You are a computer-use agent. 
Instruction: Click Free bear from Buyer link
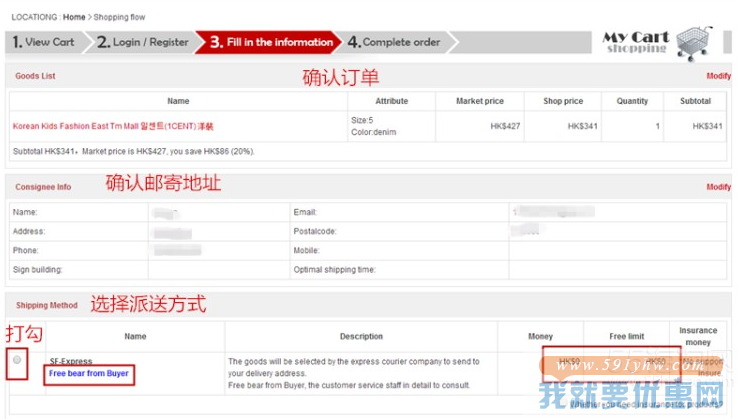pyautogui.click(x=88, y=373)
